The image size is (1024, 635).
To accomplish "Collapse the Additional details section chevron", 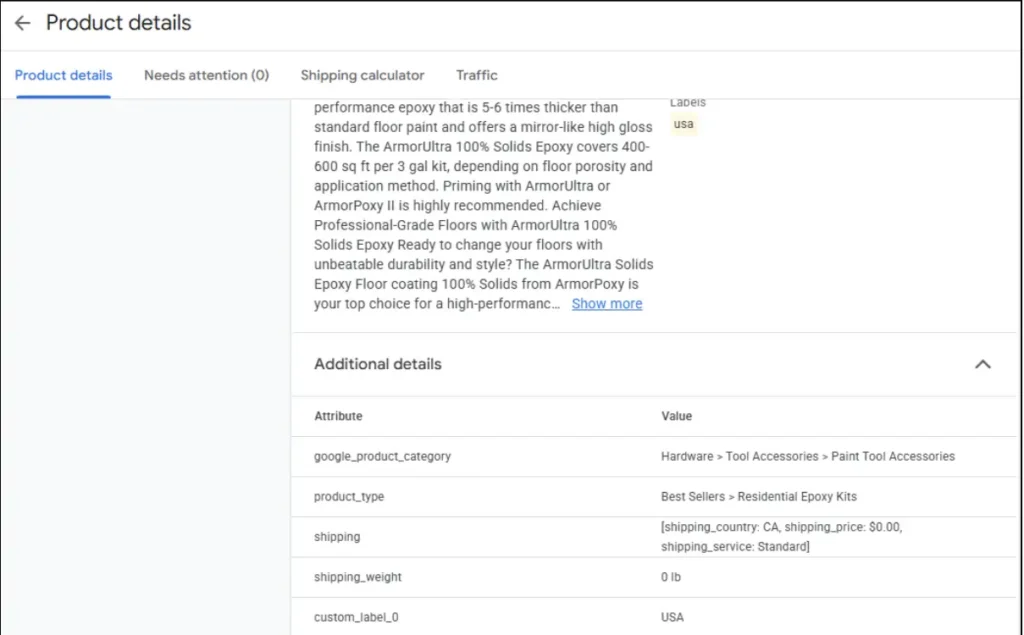I will 982,365.
